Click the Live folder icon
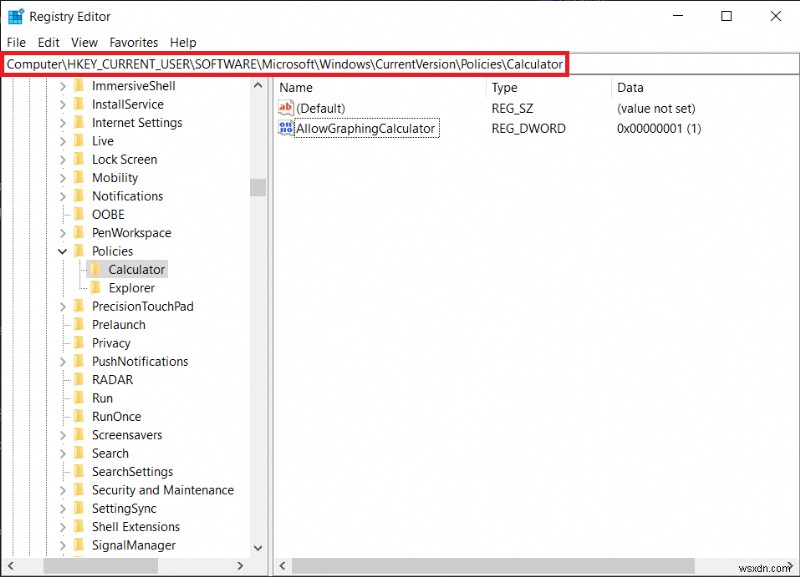This screenshot has height=577, width=800. (x=79, y=141)
